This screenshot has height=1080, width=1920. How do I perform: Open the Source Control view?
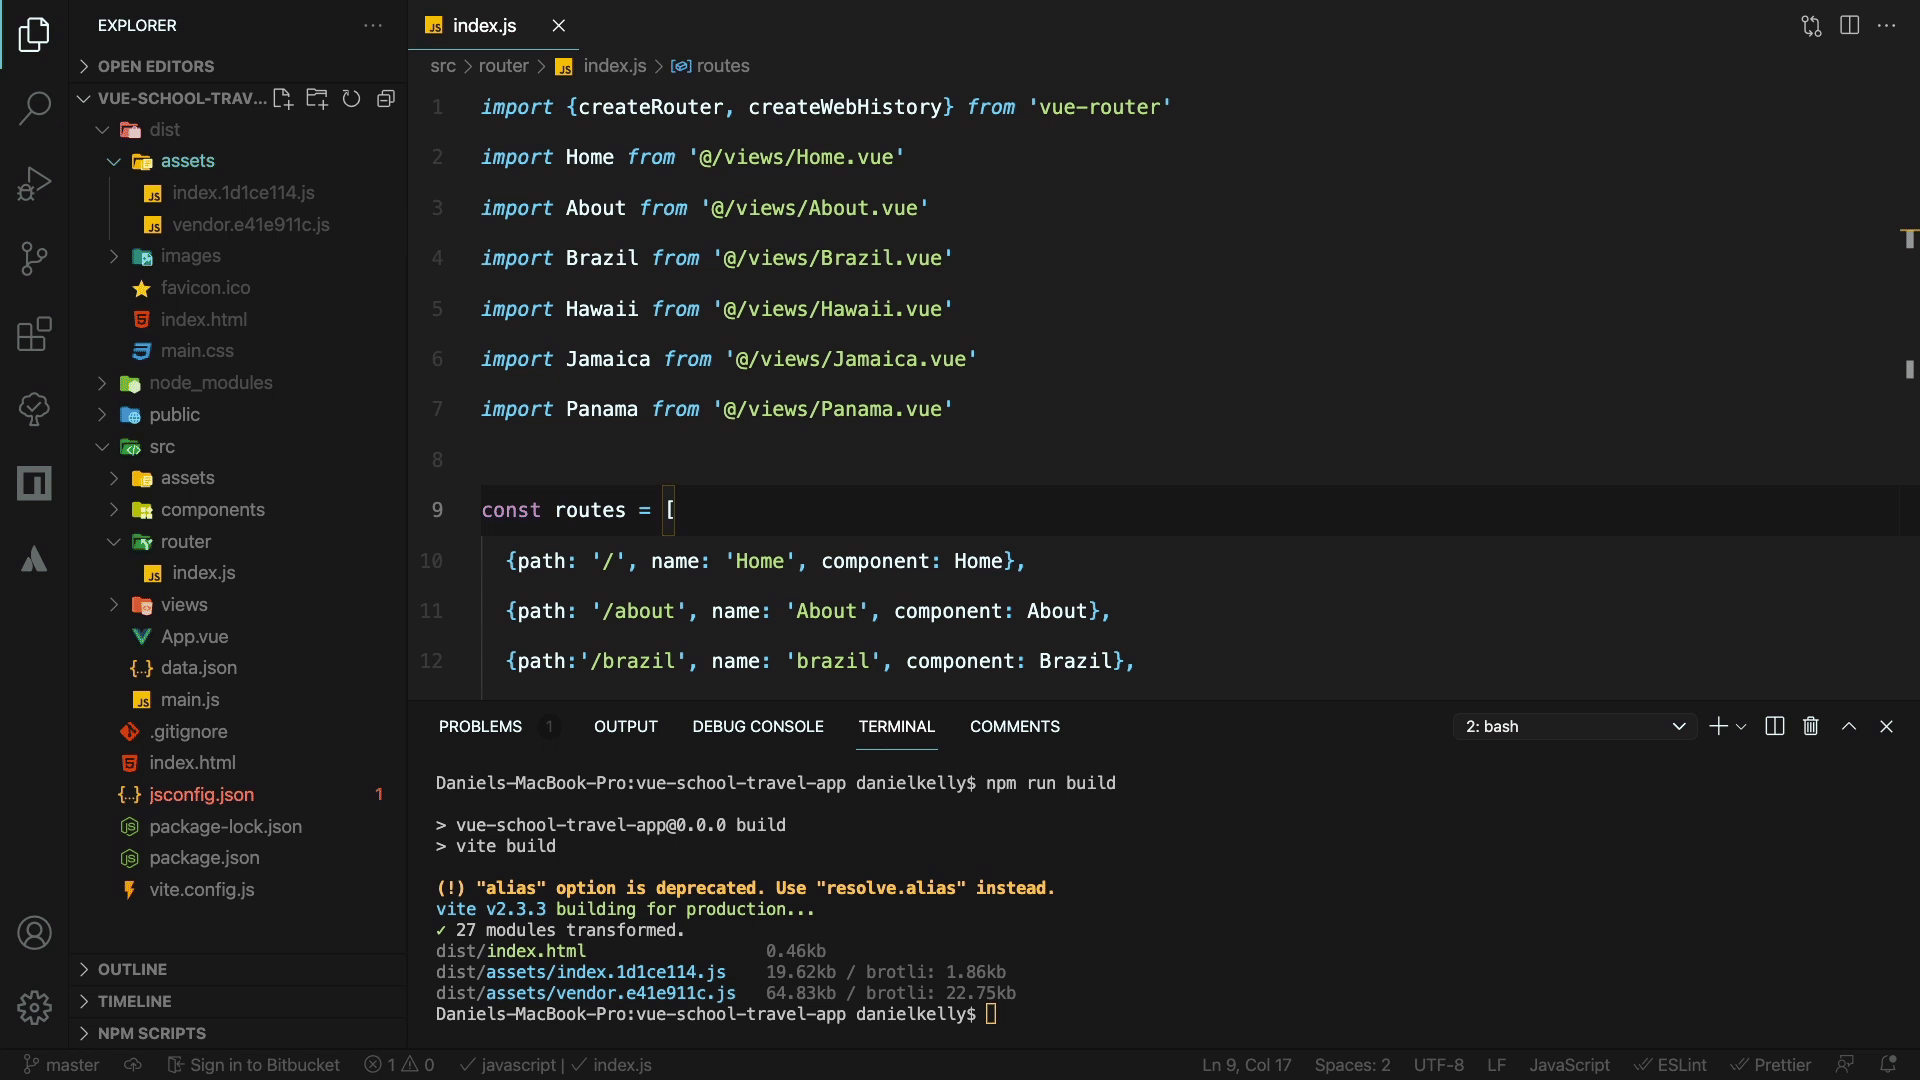[x=34, y=258]
